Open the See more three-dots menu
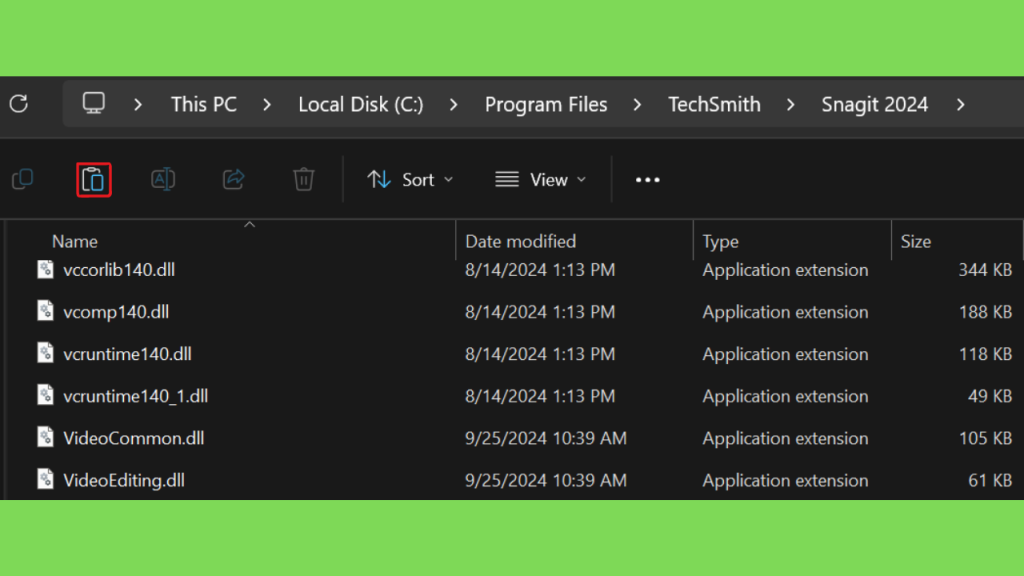This screenshot has width=1024, height=576. tap(648, 180)
